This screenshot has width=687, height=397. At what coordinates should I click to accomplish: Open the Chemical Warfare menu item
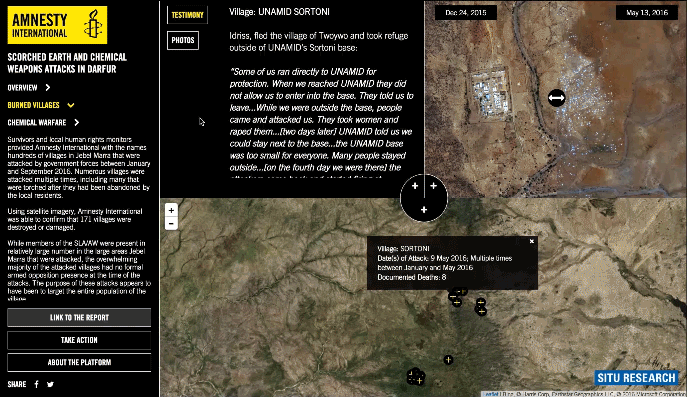[37, 123]
